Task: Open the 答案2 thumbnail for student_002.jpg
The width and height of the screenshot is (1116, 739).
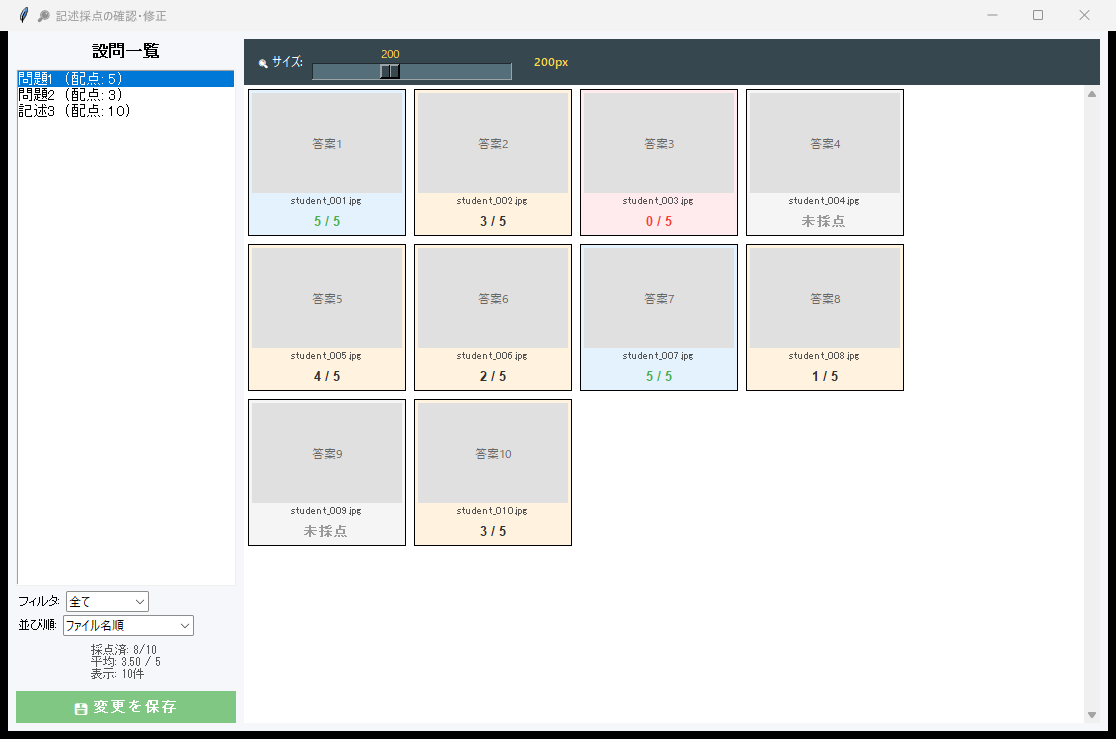Action: [x=493, y=143]
